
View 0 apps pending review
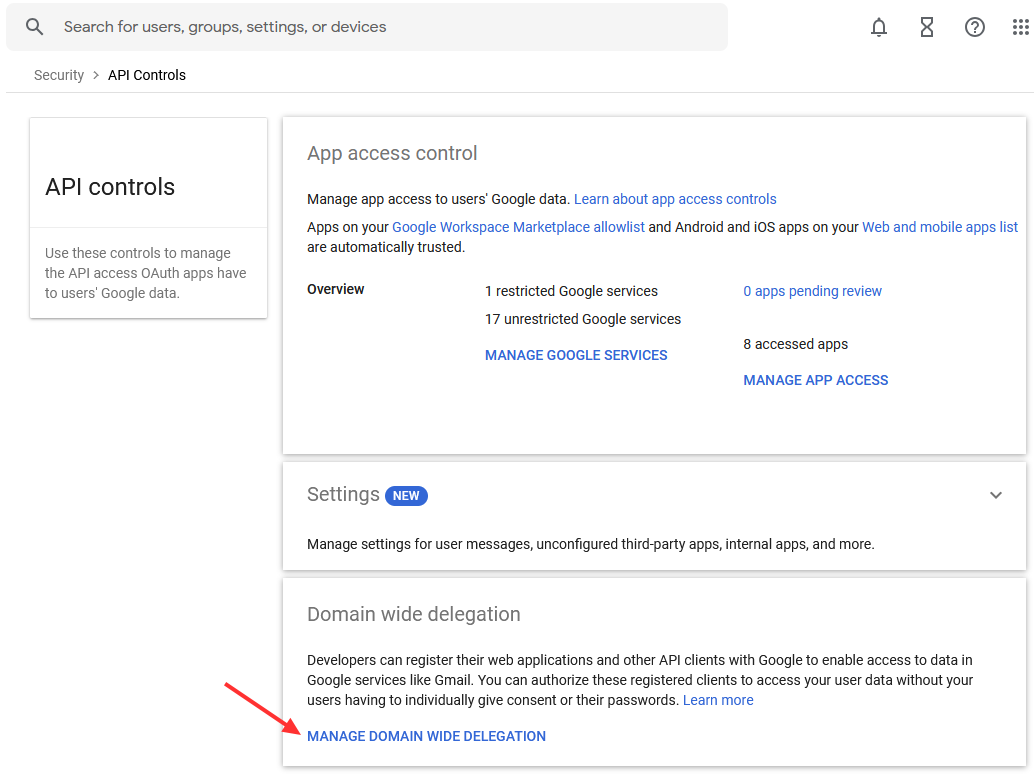point(812,291)
